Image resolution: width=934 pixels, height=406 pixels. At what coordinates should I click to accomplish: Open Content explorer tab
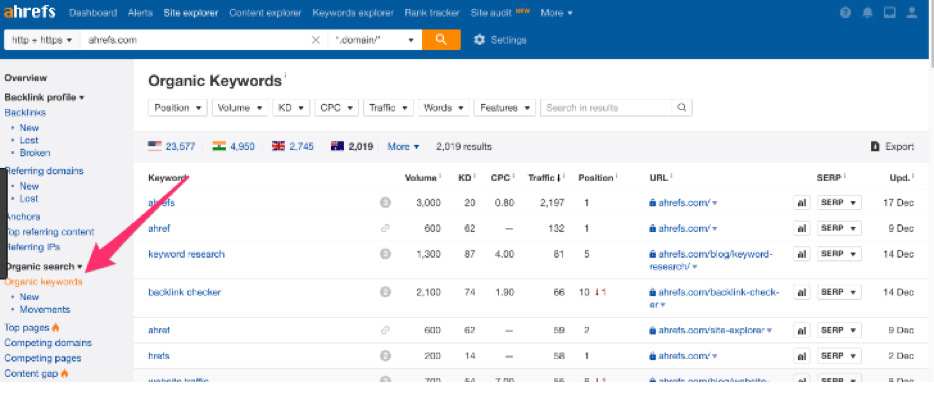(265, 13)
